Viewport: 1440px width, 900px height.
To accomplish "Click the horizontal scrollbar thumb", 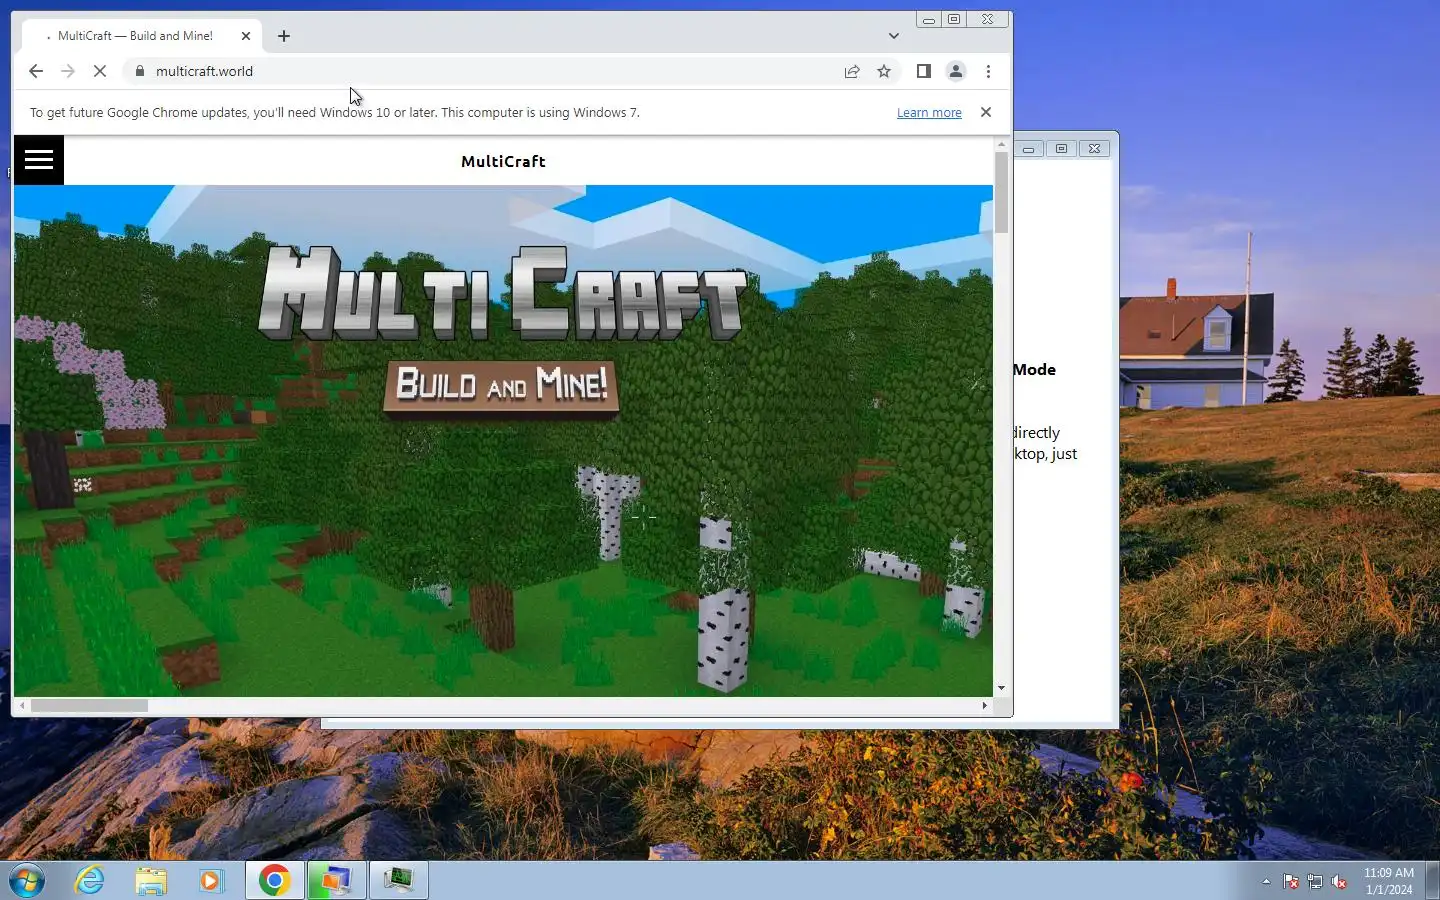I will 89,706.
